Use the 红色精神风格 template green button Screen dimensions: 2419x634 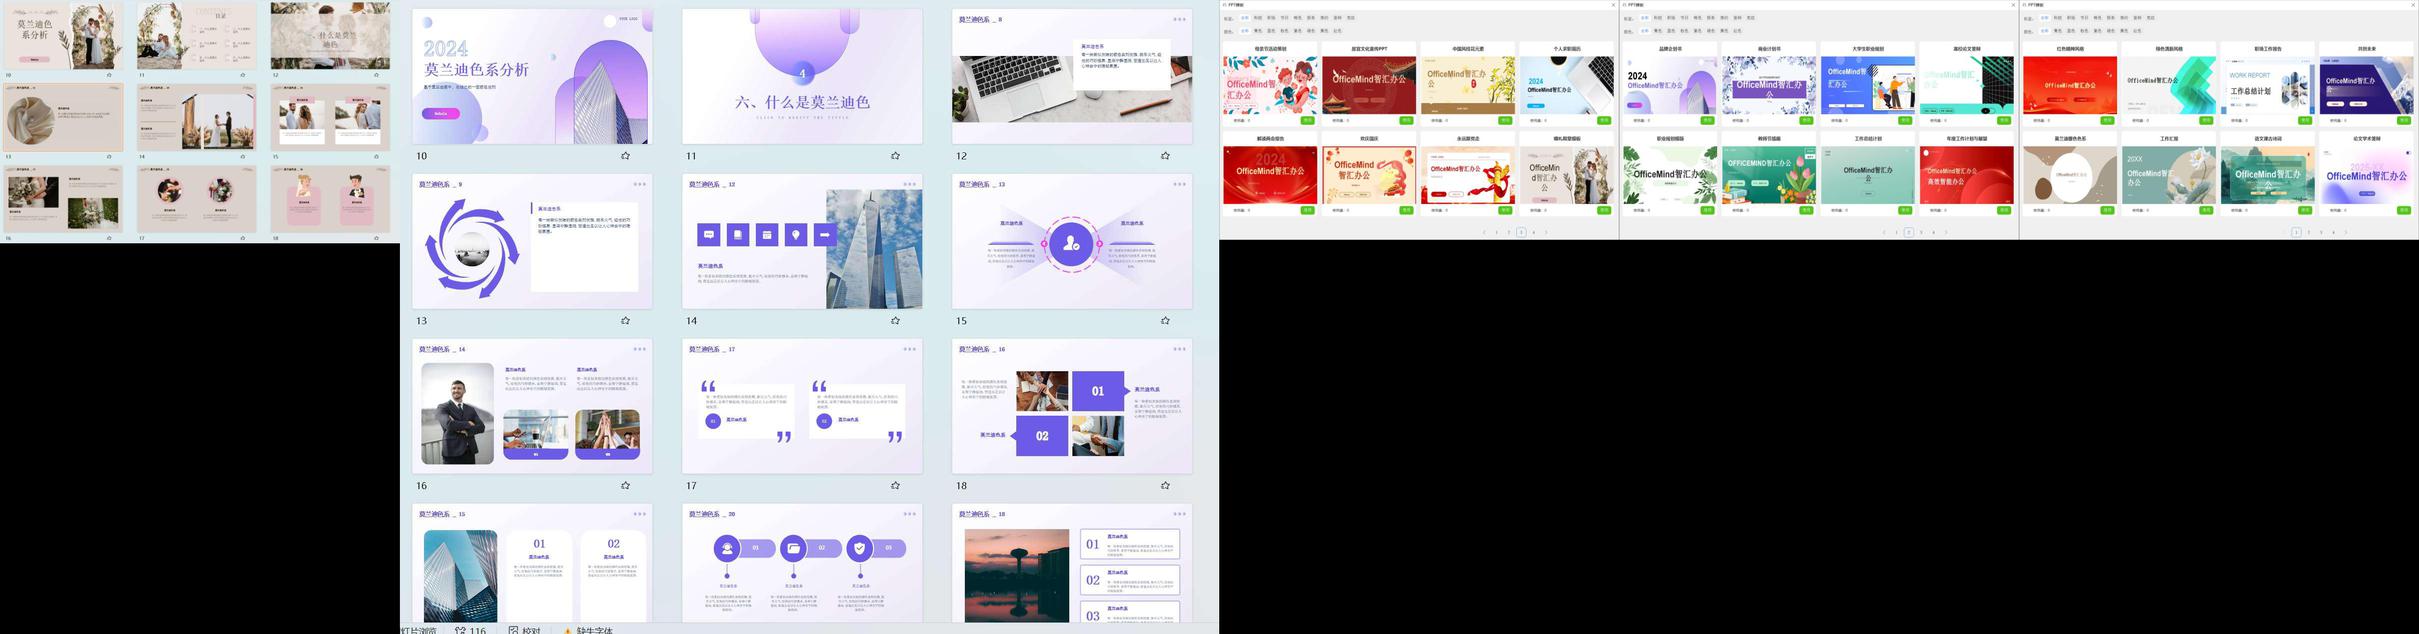click(x=2107, y=120)
